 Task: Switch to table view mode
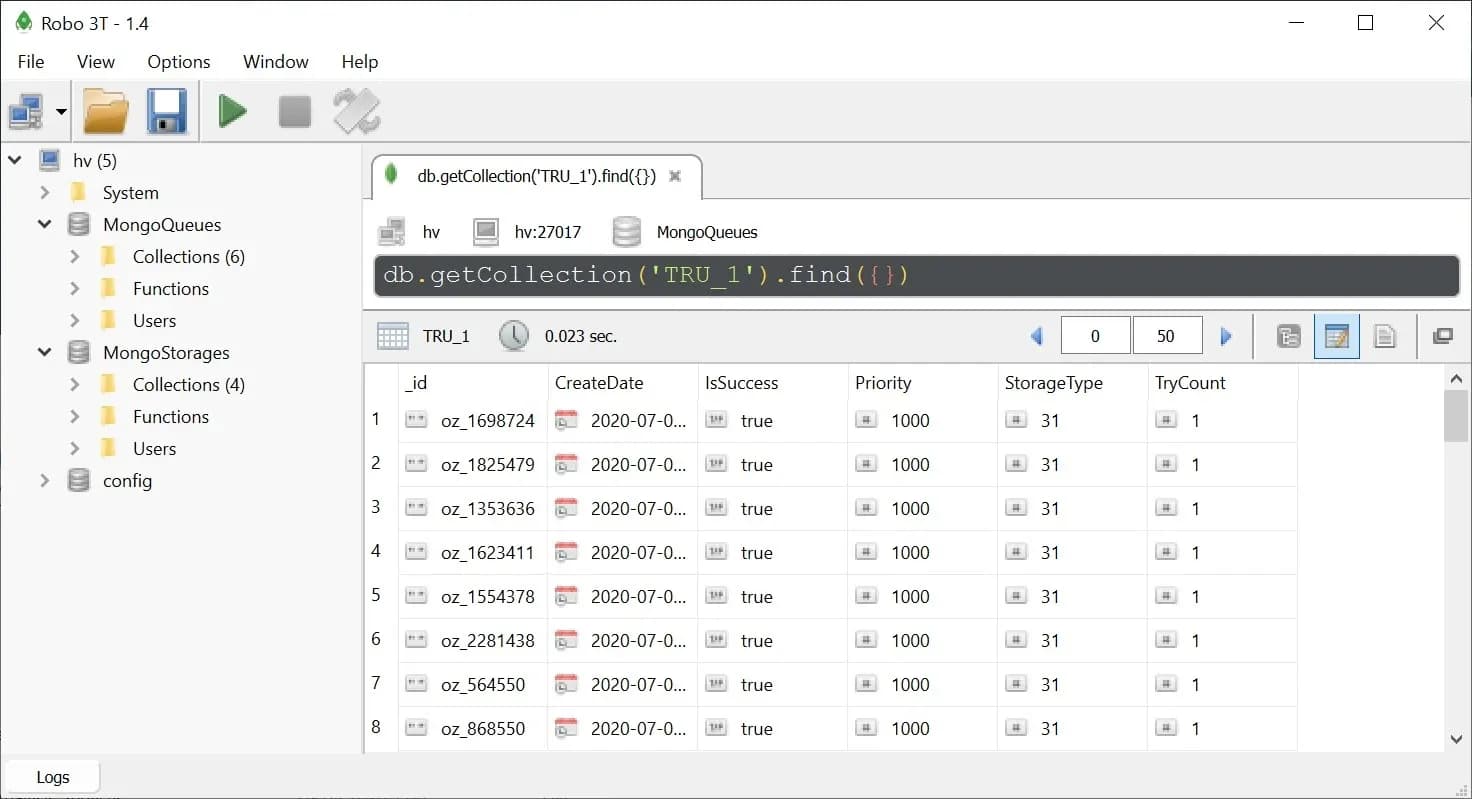1337,336
